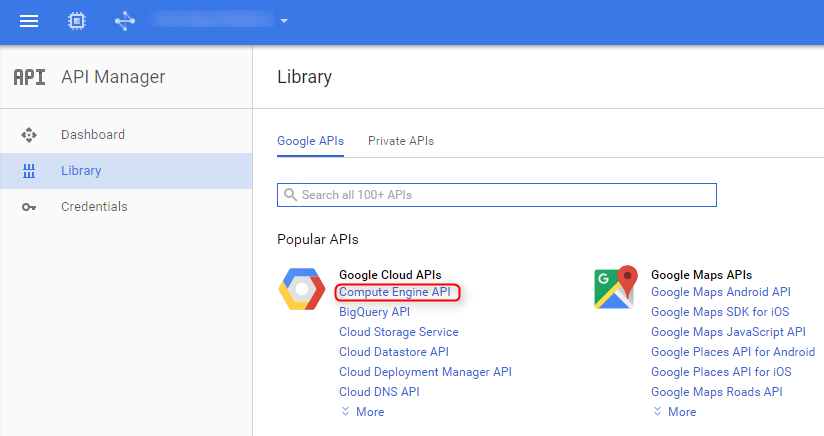
Task: Expand More under Google Maps APIs
Action: [682, 412]
